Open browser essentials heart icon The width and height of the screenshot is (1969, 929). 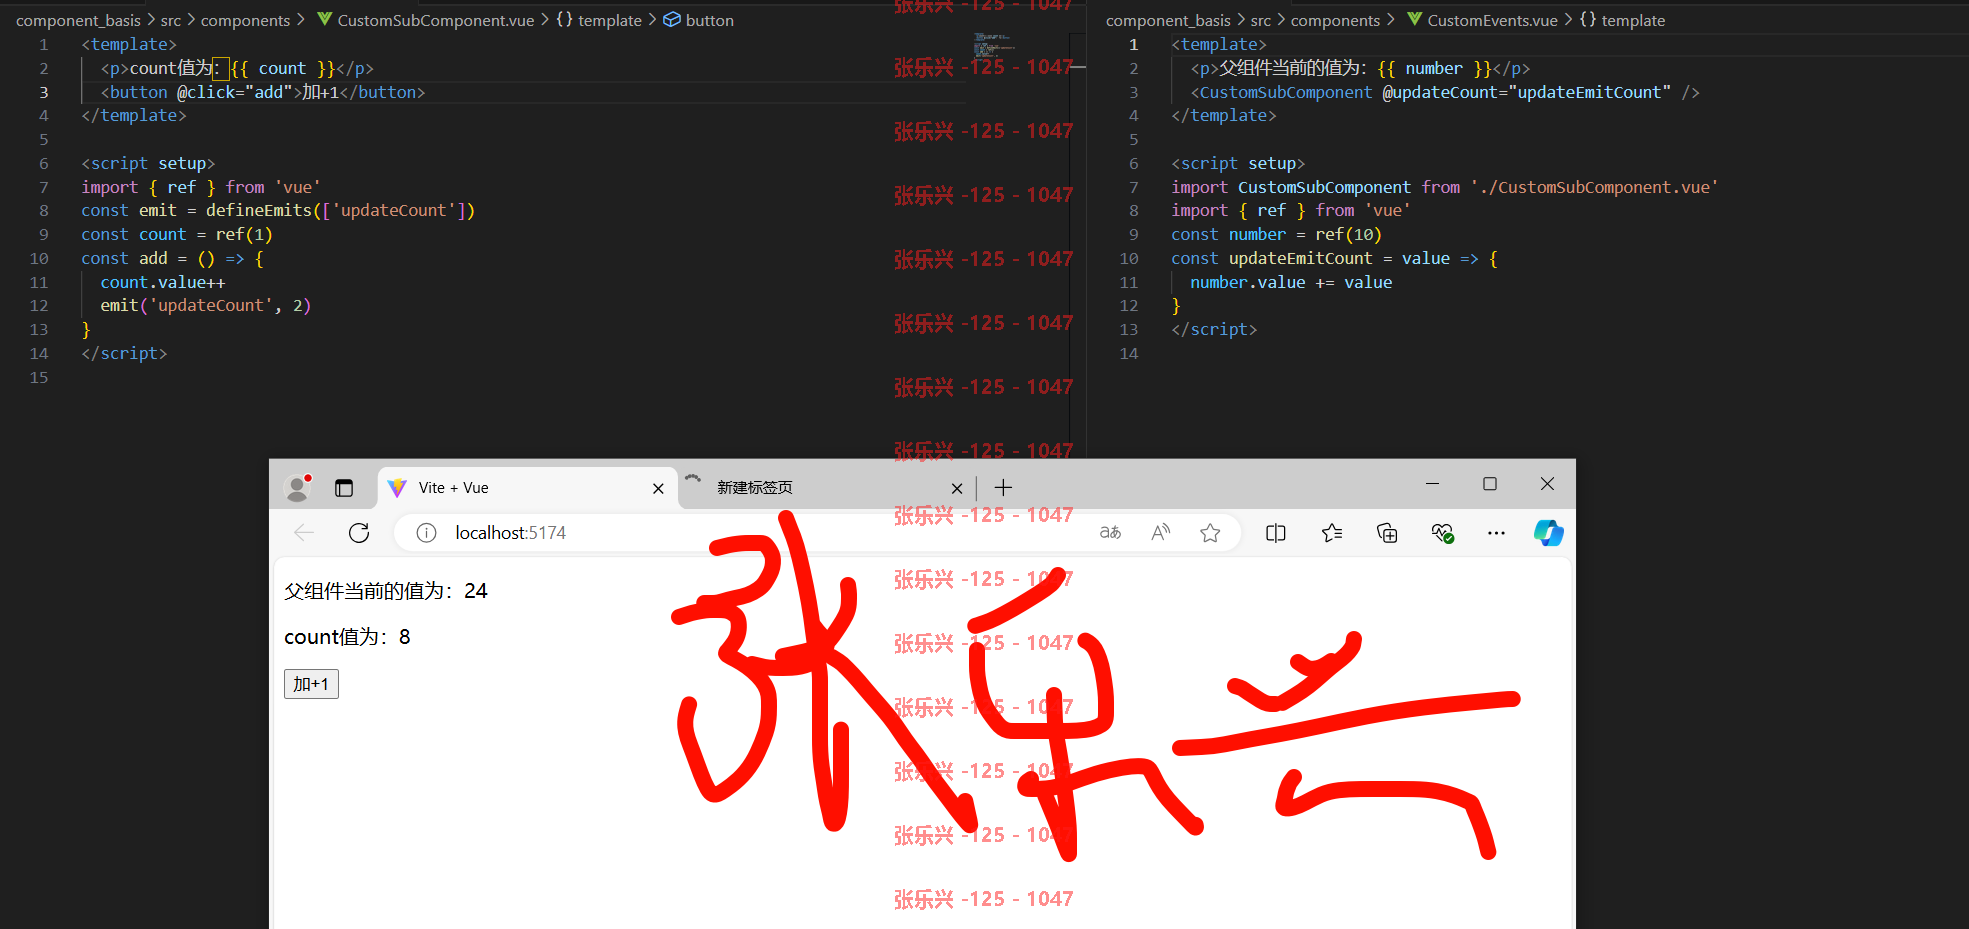pyautogui.click(x=1442, y=533)
